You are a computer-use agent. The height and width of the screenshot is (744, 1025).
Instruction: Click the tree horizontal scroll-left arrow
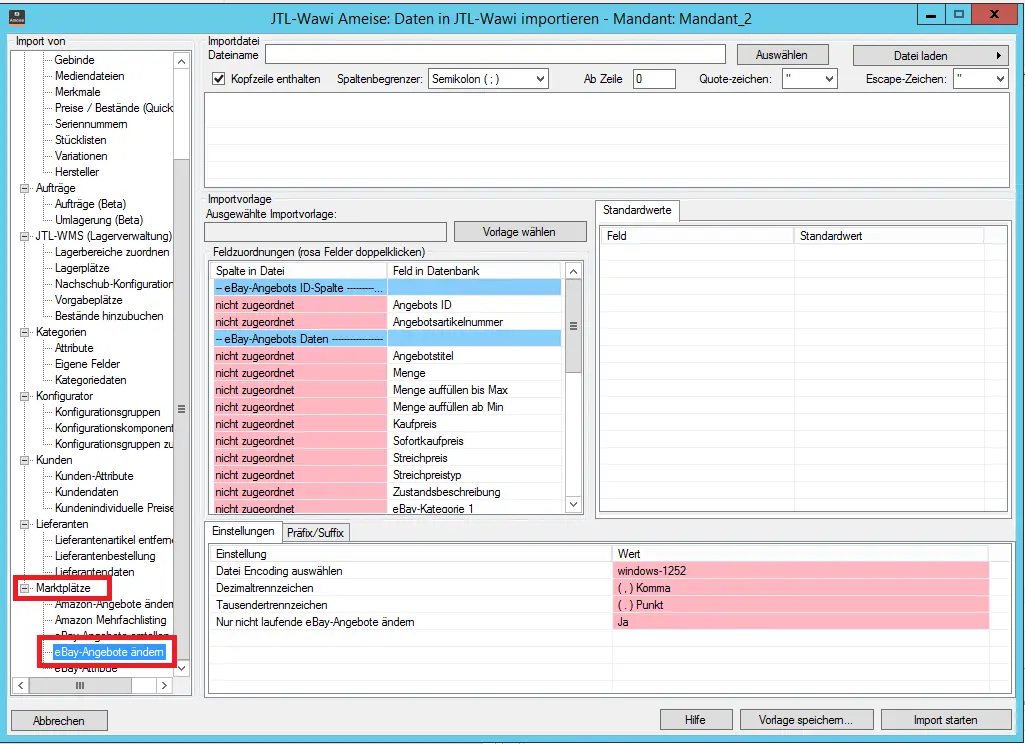pyautogui.click(x=21, y=685)
